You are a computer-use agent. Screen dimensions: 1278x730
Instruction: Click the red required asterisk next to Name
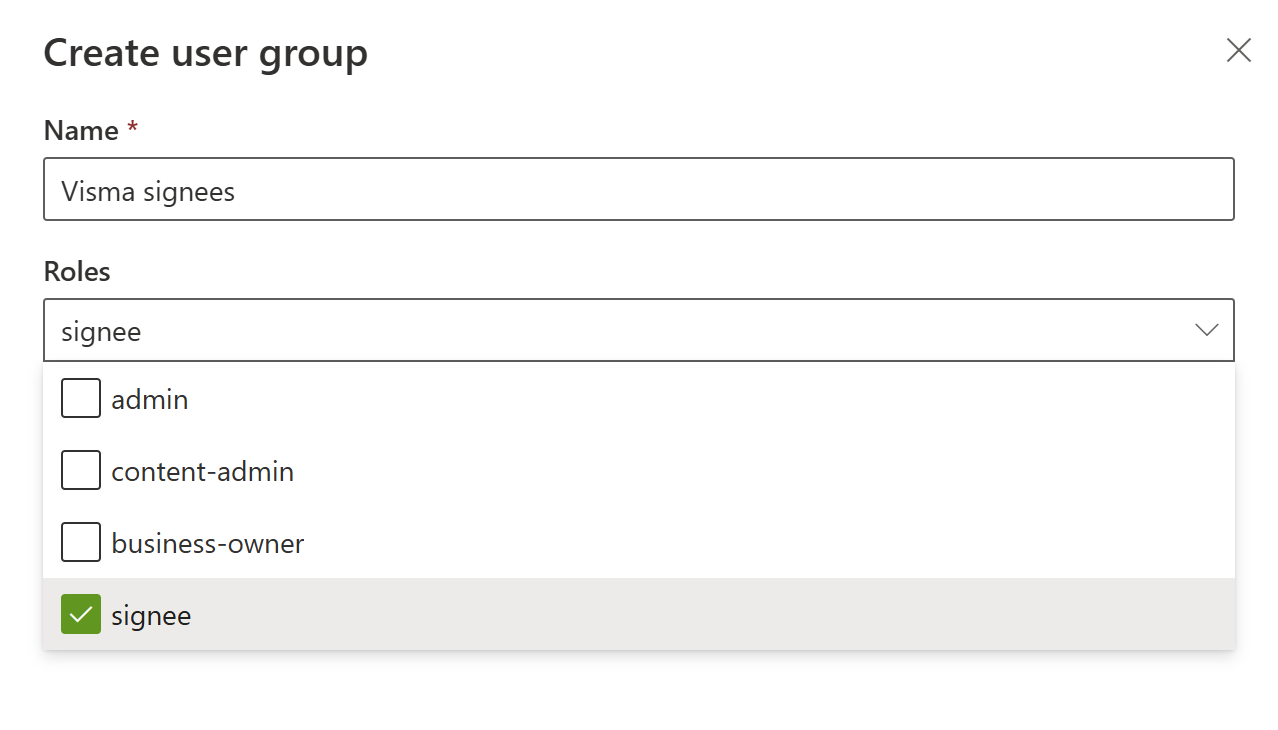click(x=132, y=129)
